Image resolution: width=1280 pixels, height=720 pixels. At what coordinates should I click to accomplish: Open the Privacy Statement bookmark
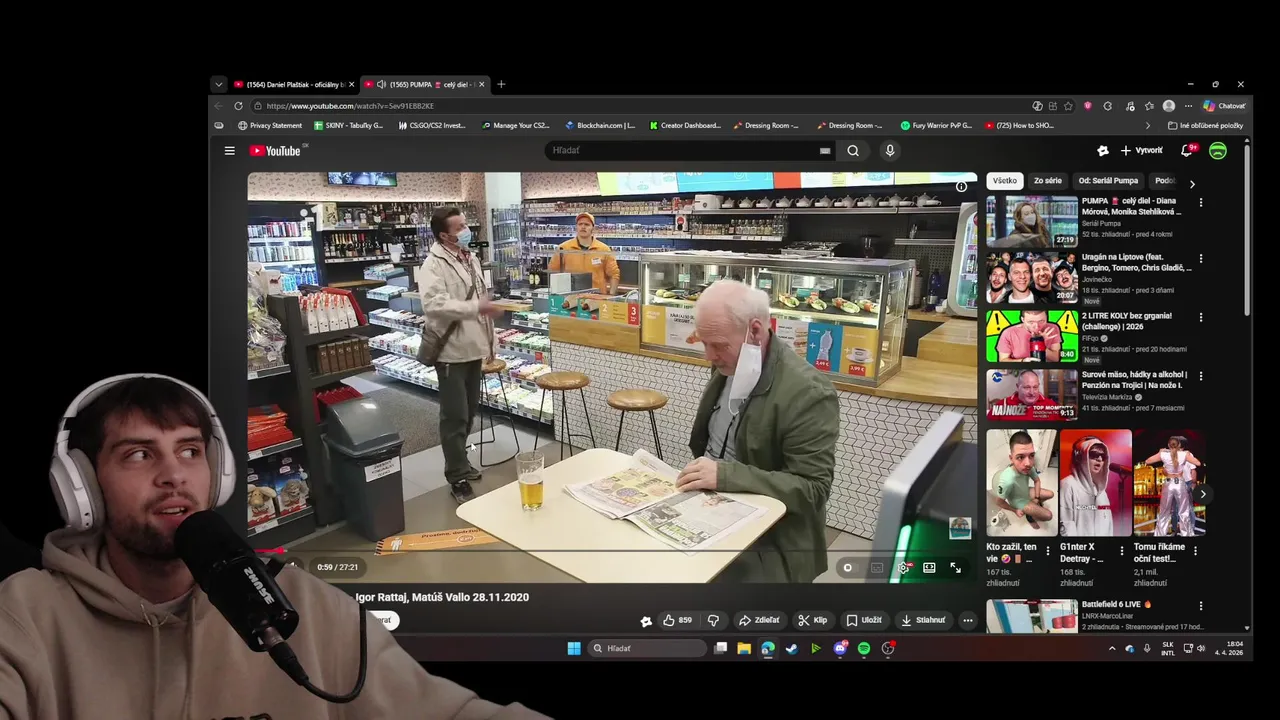pyautogui.click(x=270, y=126)
